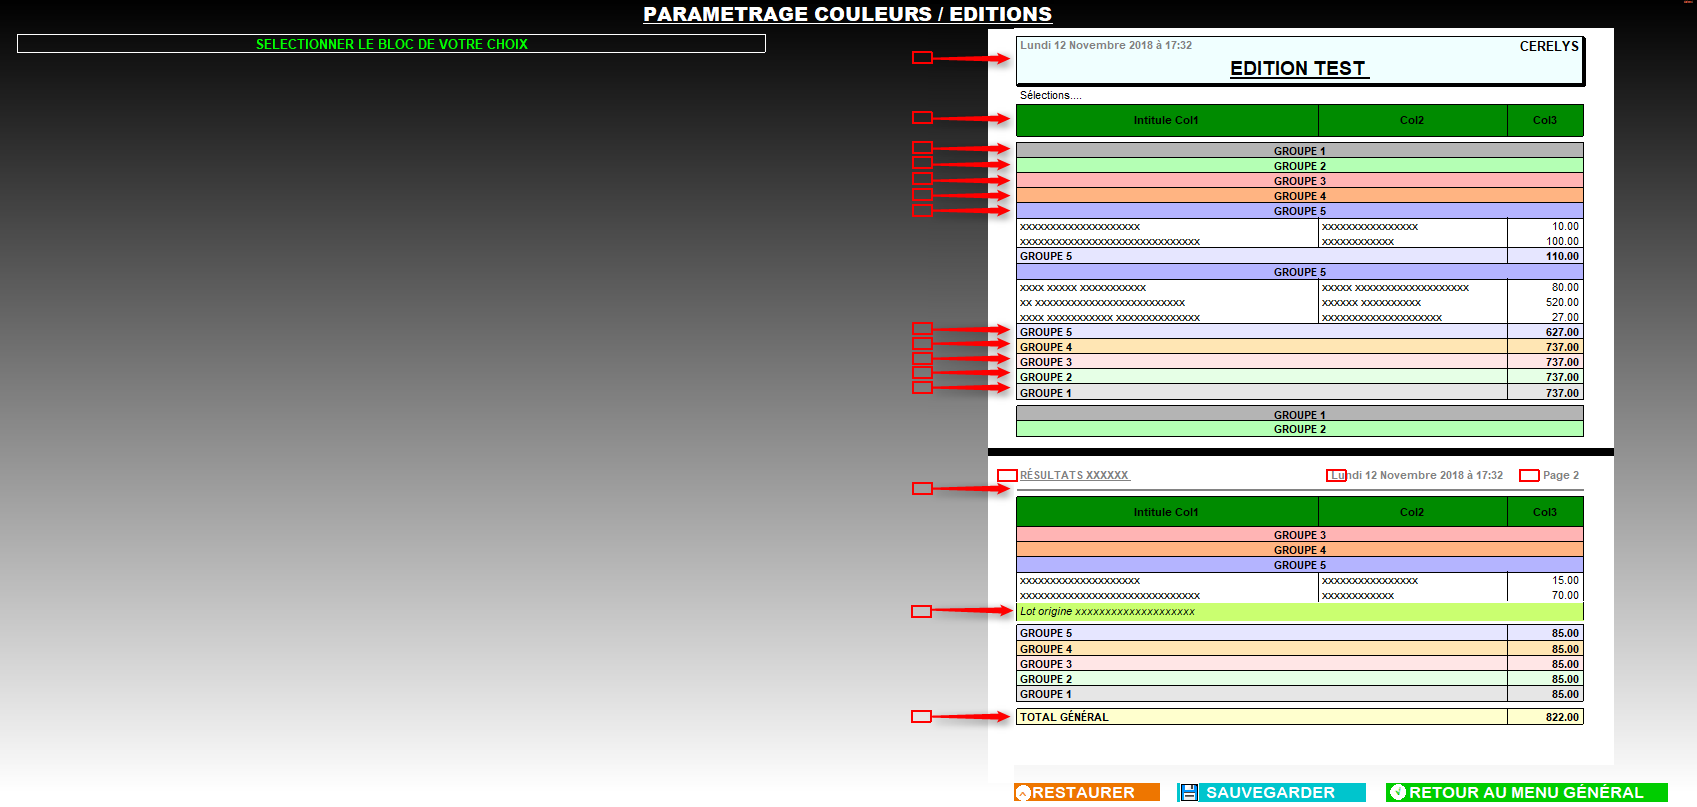Click the red box beside Résultats XXXXXX
1697x807 pixels.
point(1007,476)
